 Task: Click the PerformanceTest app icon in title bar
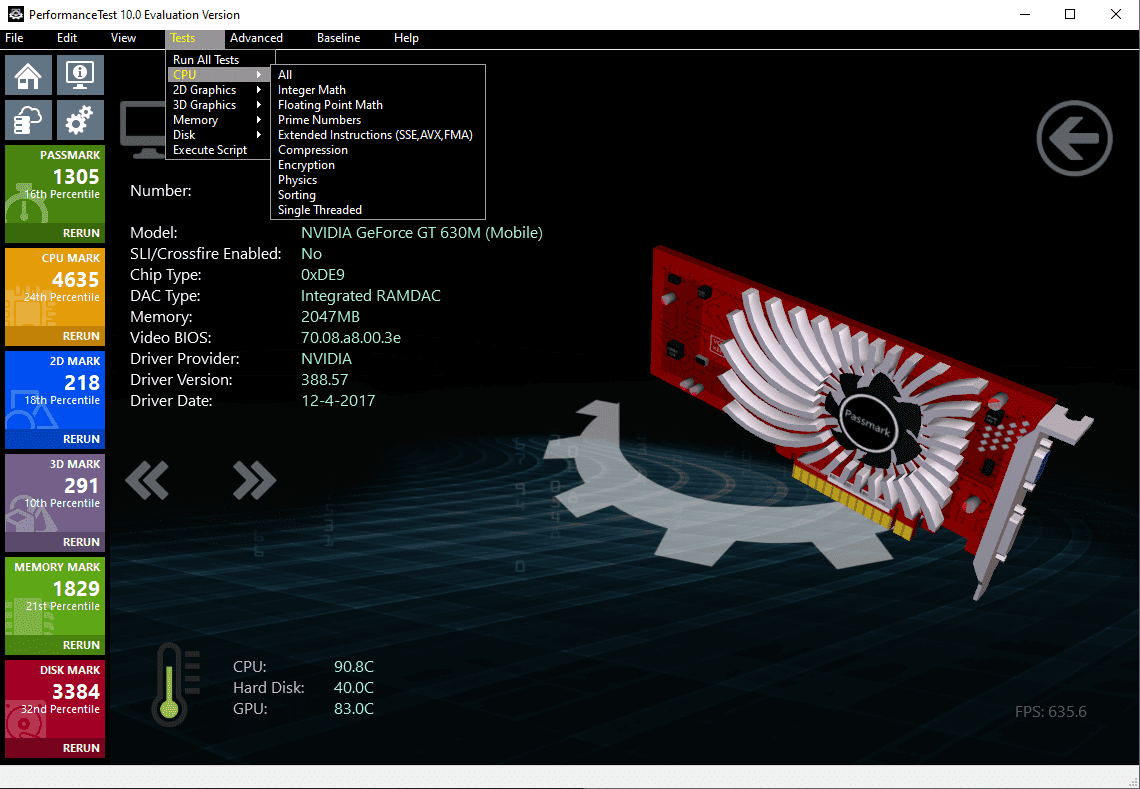(x=15, y=14)
